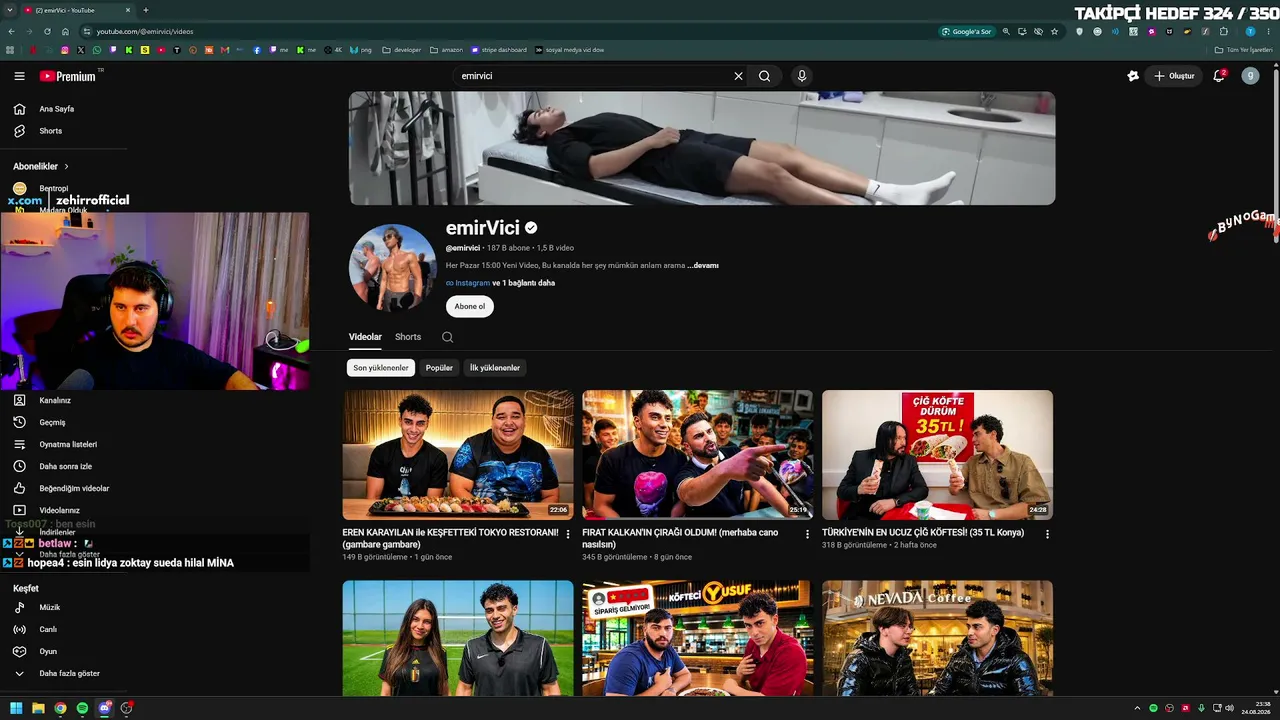Open the EREN KARAYILAN sushi video thumbnail
The height and width of the screenshot is (720, 1280).
click(458, 455)
